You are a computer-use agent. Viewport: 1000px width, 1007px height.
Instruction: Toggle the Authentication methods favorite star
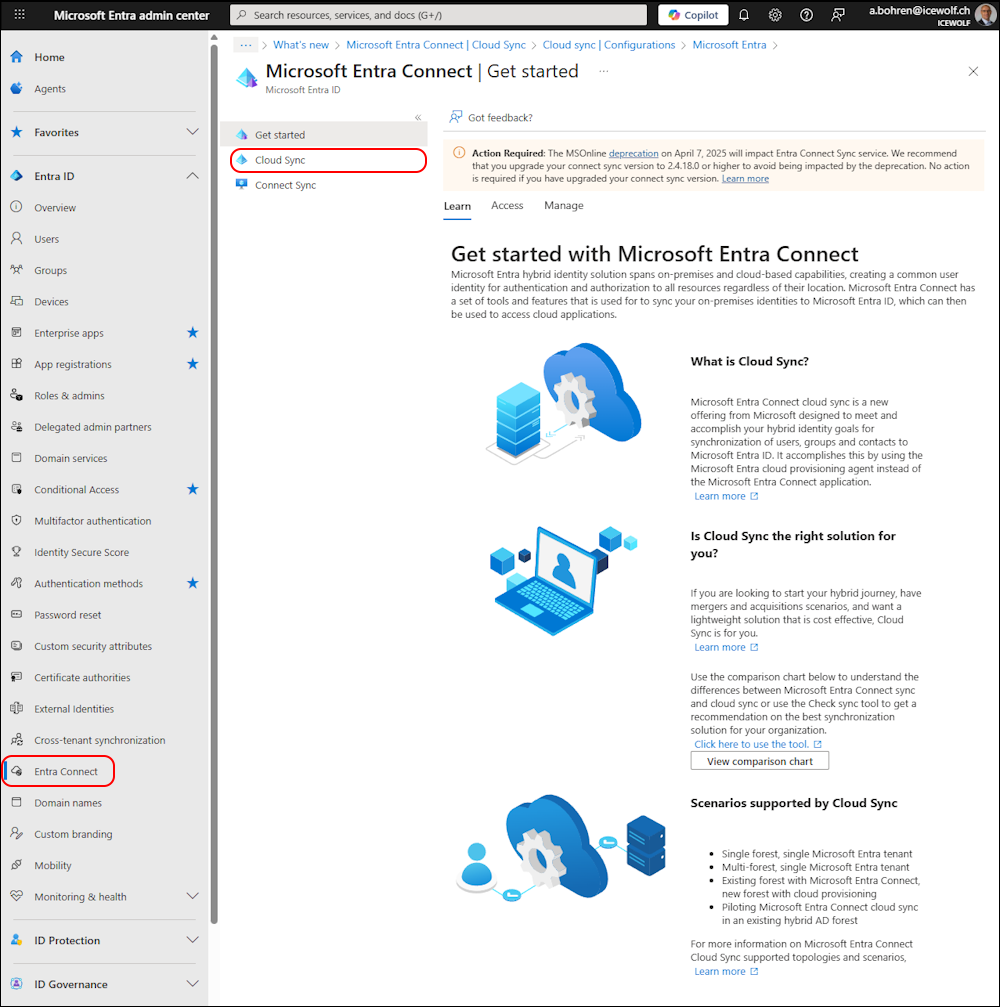pyautogui.click(x=193, y=583)
